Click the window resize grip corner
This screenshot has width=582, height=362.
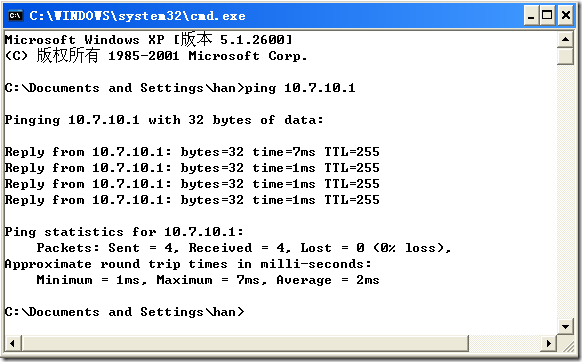click(568, 346)
